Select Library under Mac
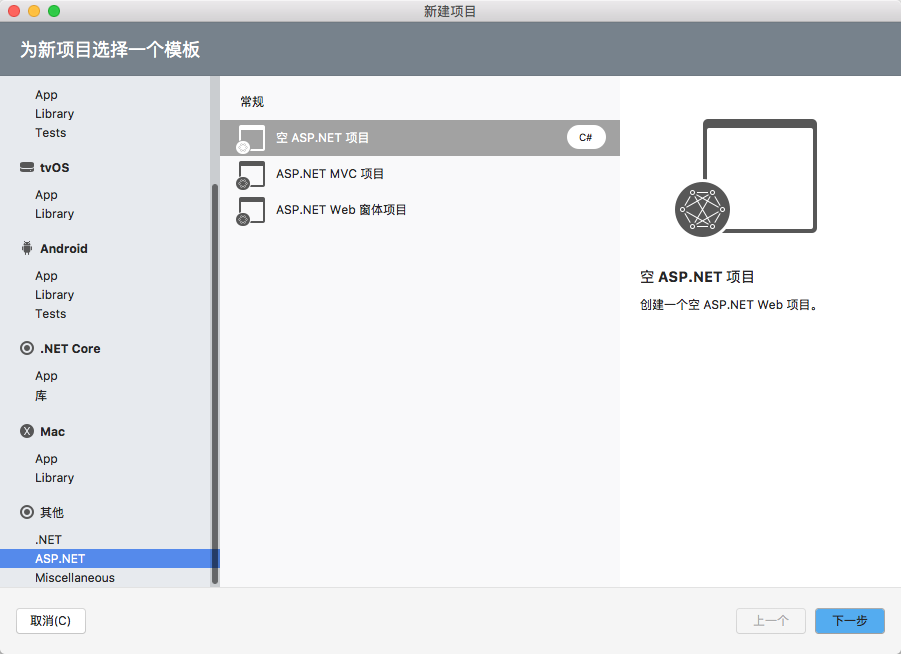This screenshot has height=654, width=901. (55, 478)
